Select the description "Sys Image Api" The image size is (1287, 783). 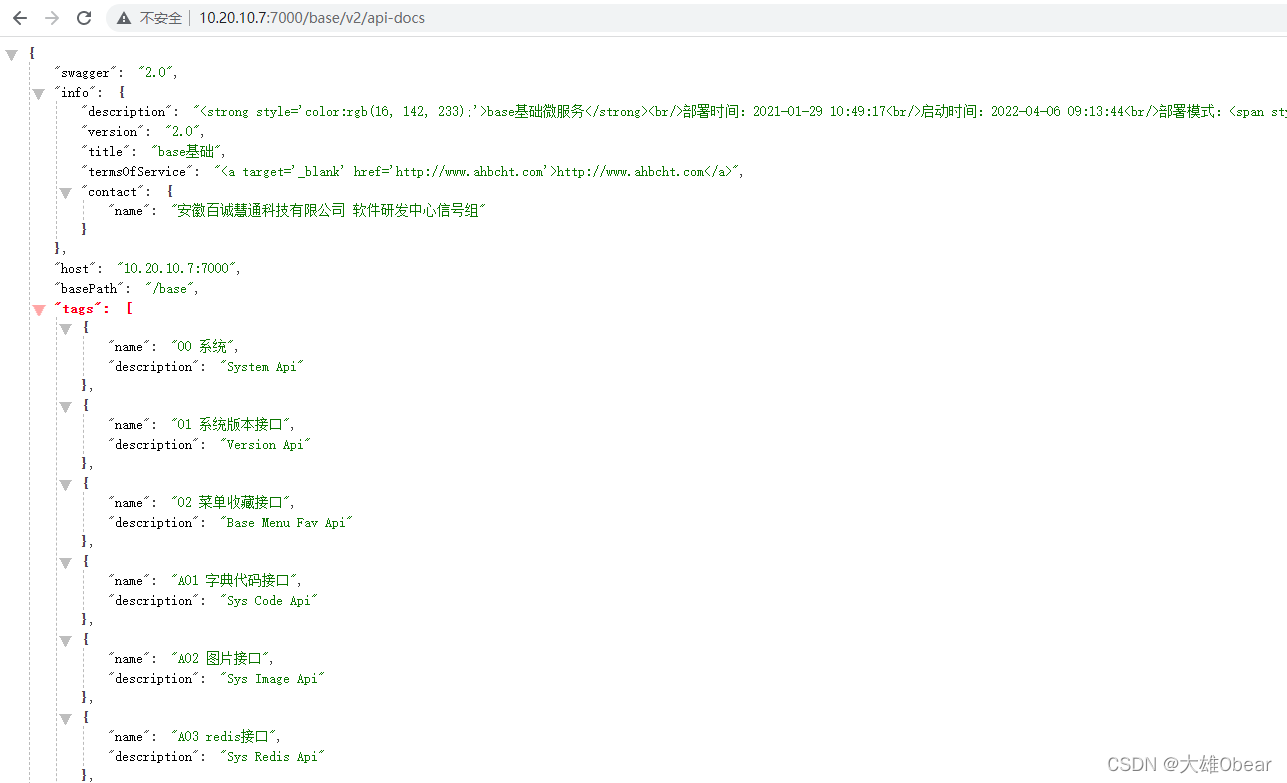coord(272,678)
